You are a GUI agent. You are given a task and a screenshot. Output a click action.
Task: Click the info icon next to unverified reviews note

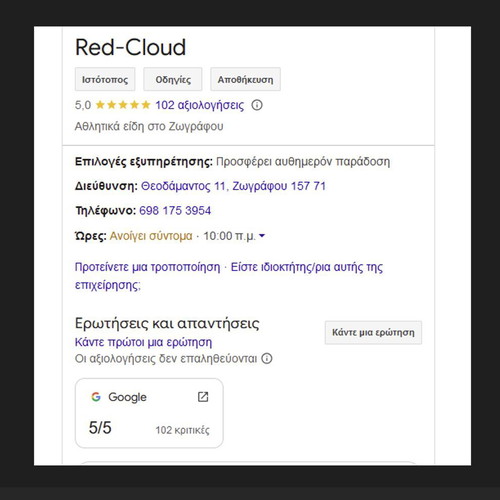267,359
